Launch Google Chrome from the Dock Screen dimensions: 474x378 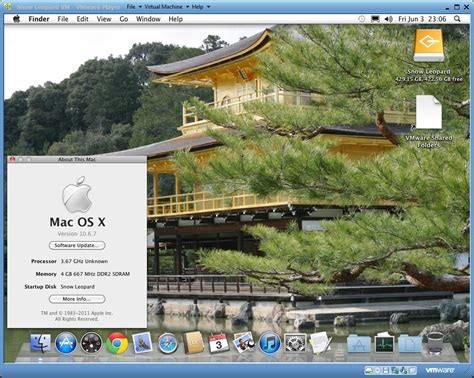pos(117,343)
